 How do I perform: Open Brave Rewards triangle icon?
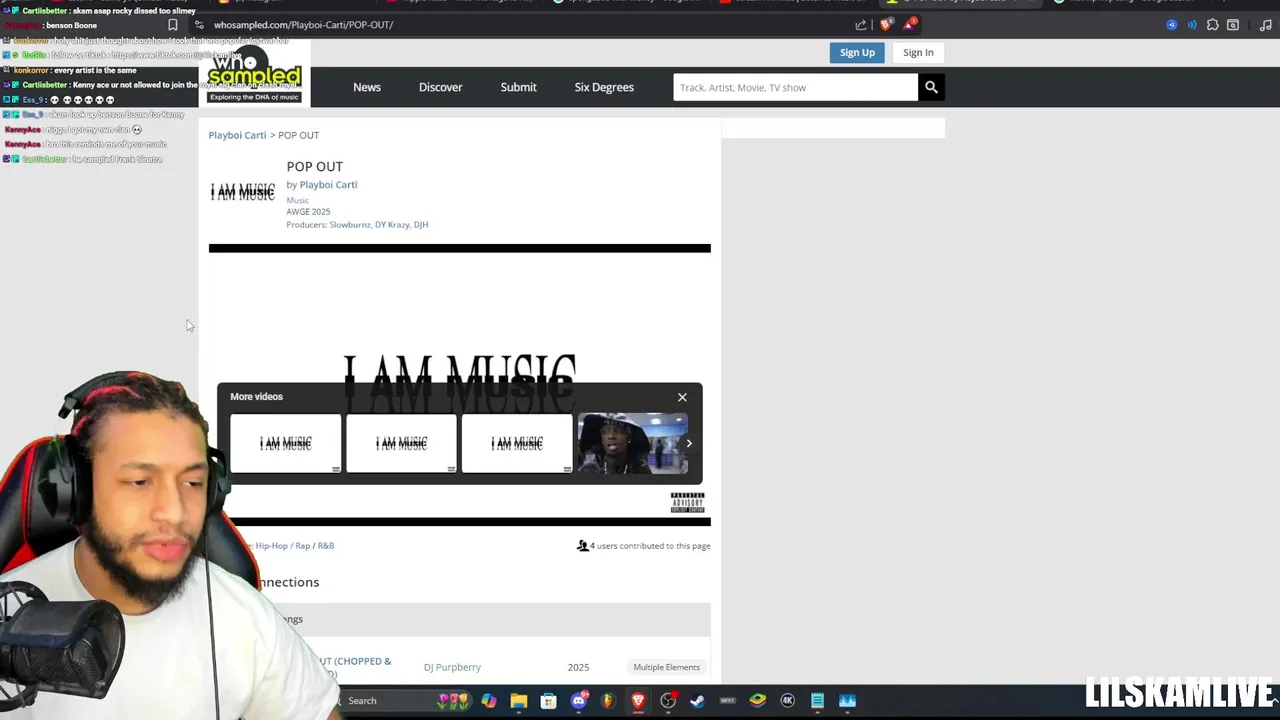909,25
